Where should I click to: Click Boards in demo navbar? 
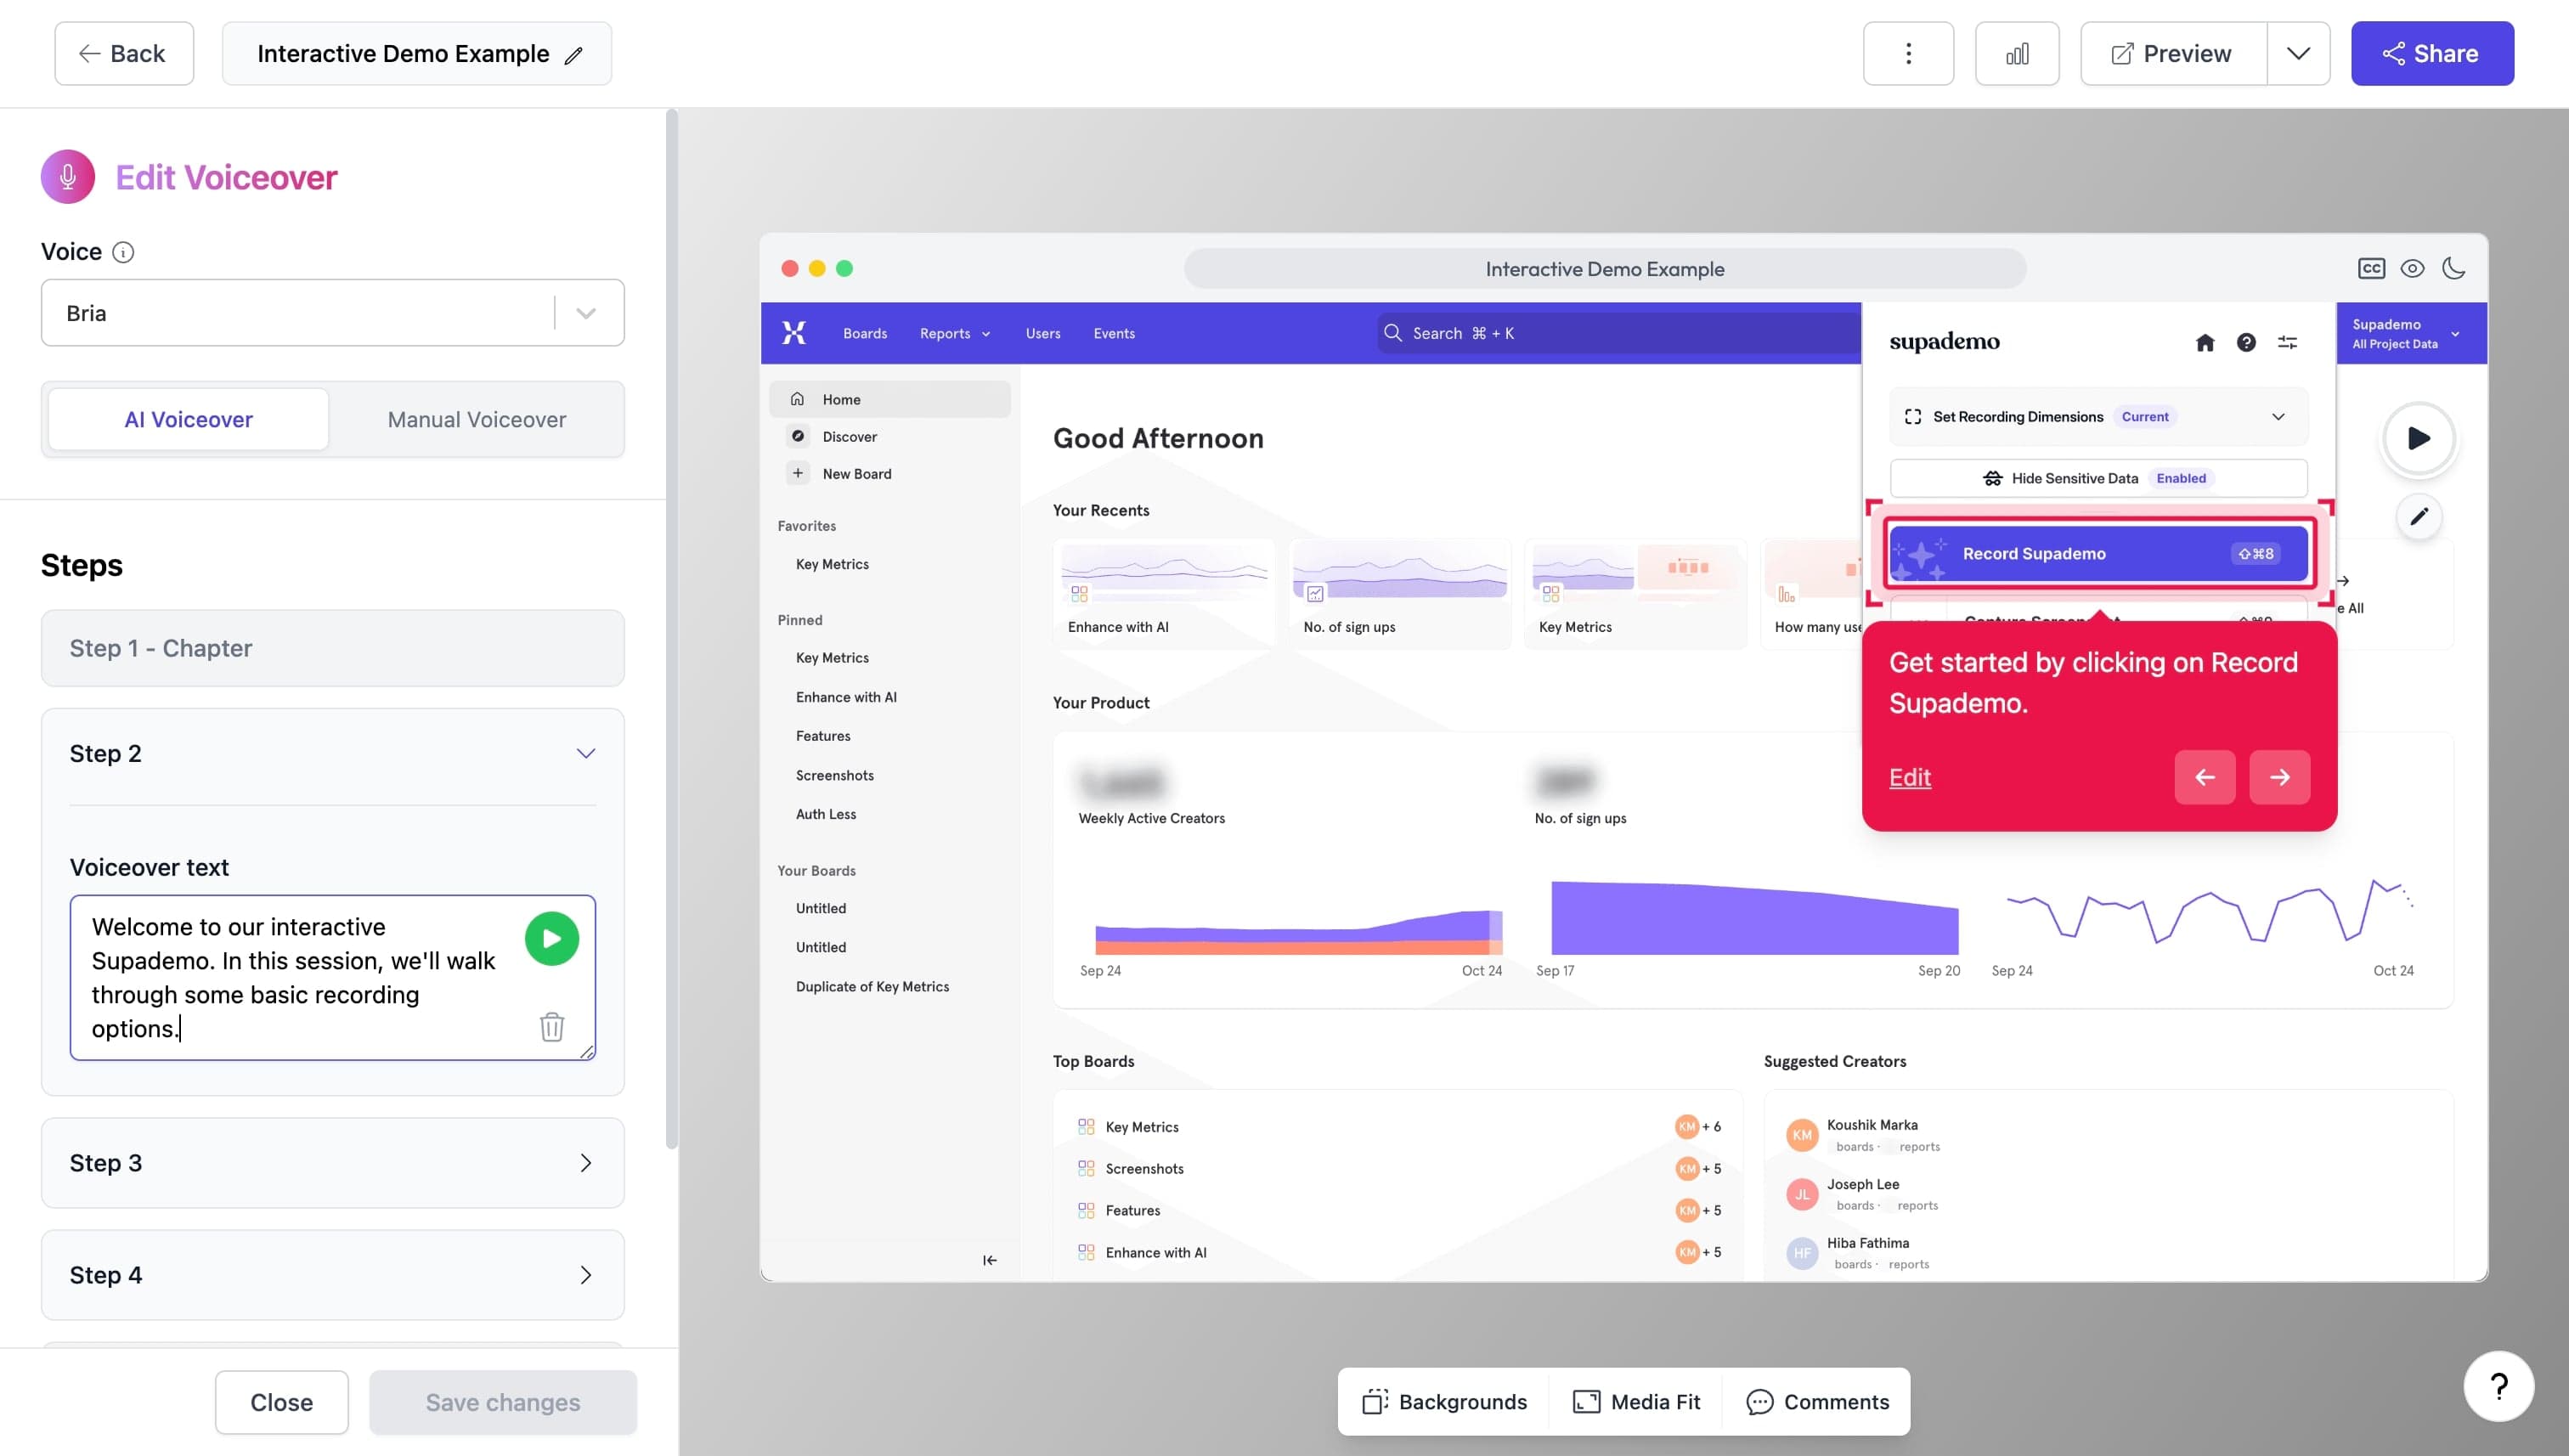pyautogui.click(x=865, y=333)
